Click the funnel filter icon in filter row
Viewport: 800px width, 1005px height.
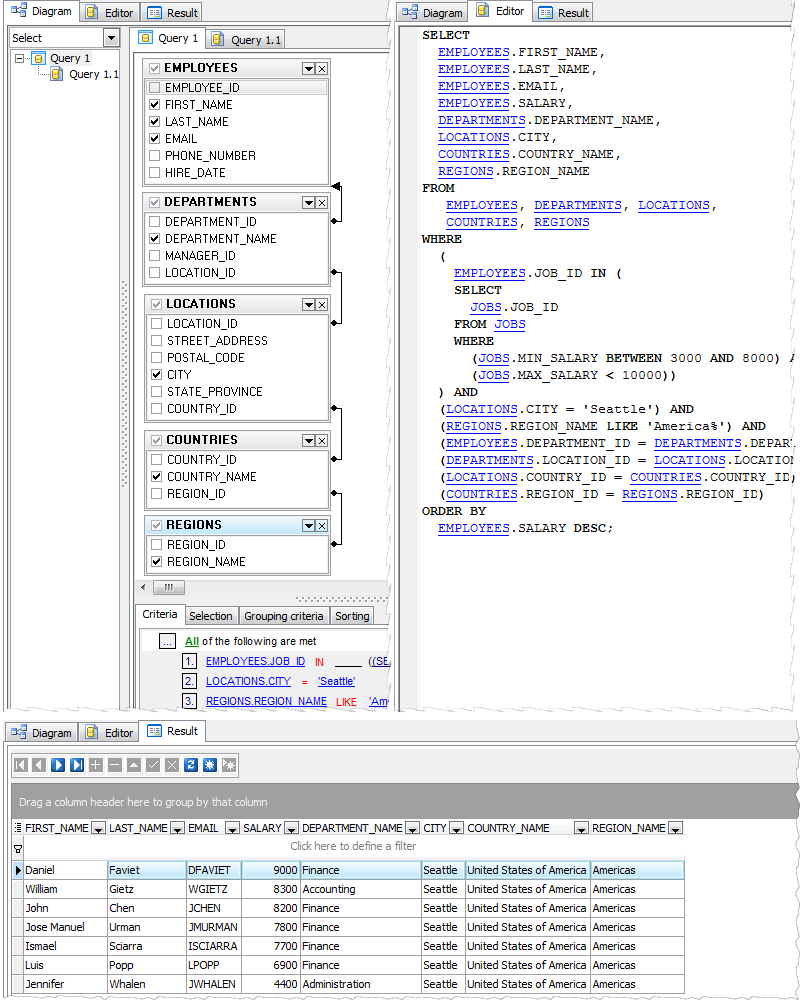(18, 848)
